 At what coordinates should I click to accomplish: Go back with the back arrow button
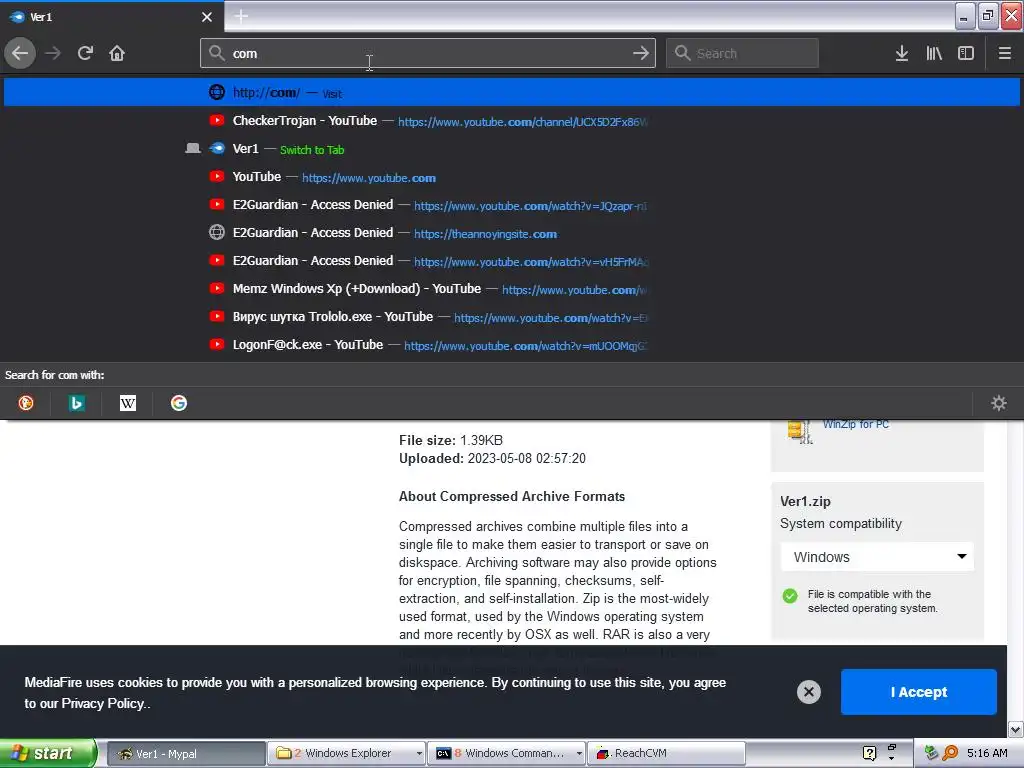(x=20, y=53)
